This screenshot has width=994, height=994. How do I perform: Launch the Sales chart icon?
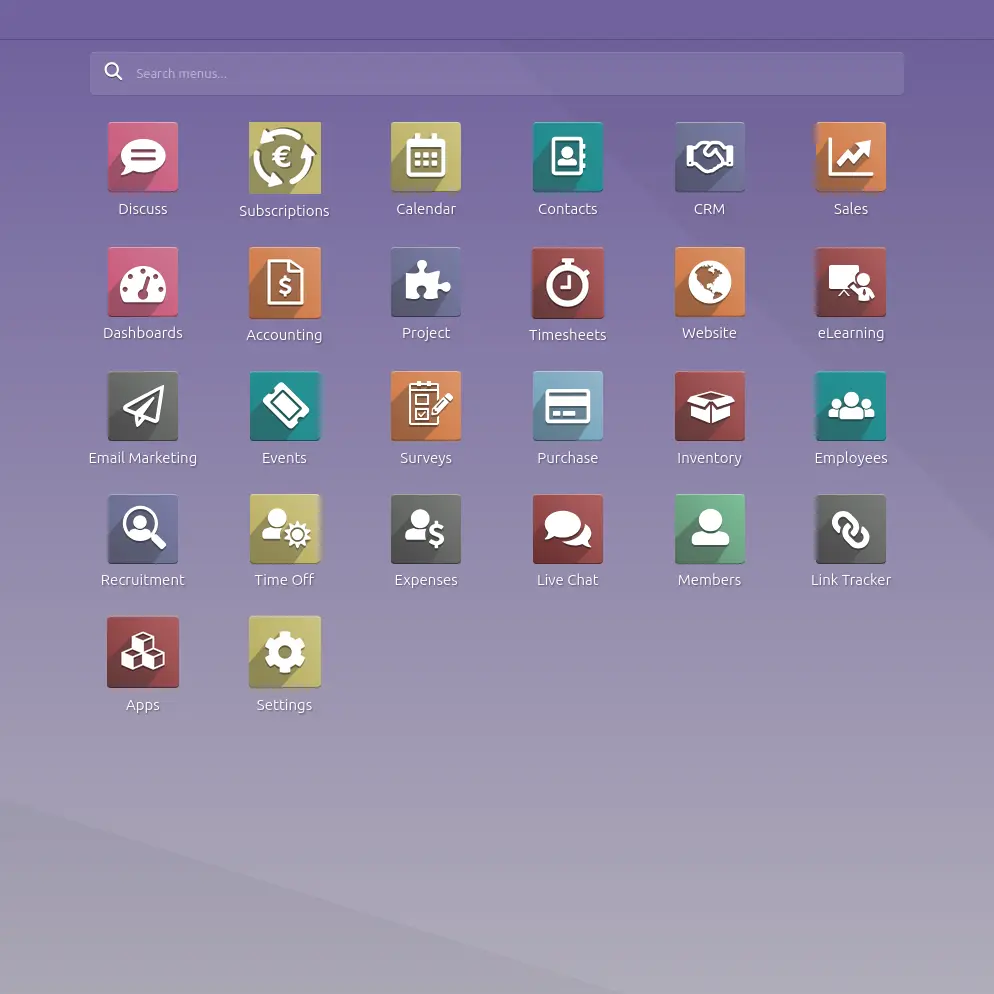(851, 157)
